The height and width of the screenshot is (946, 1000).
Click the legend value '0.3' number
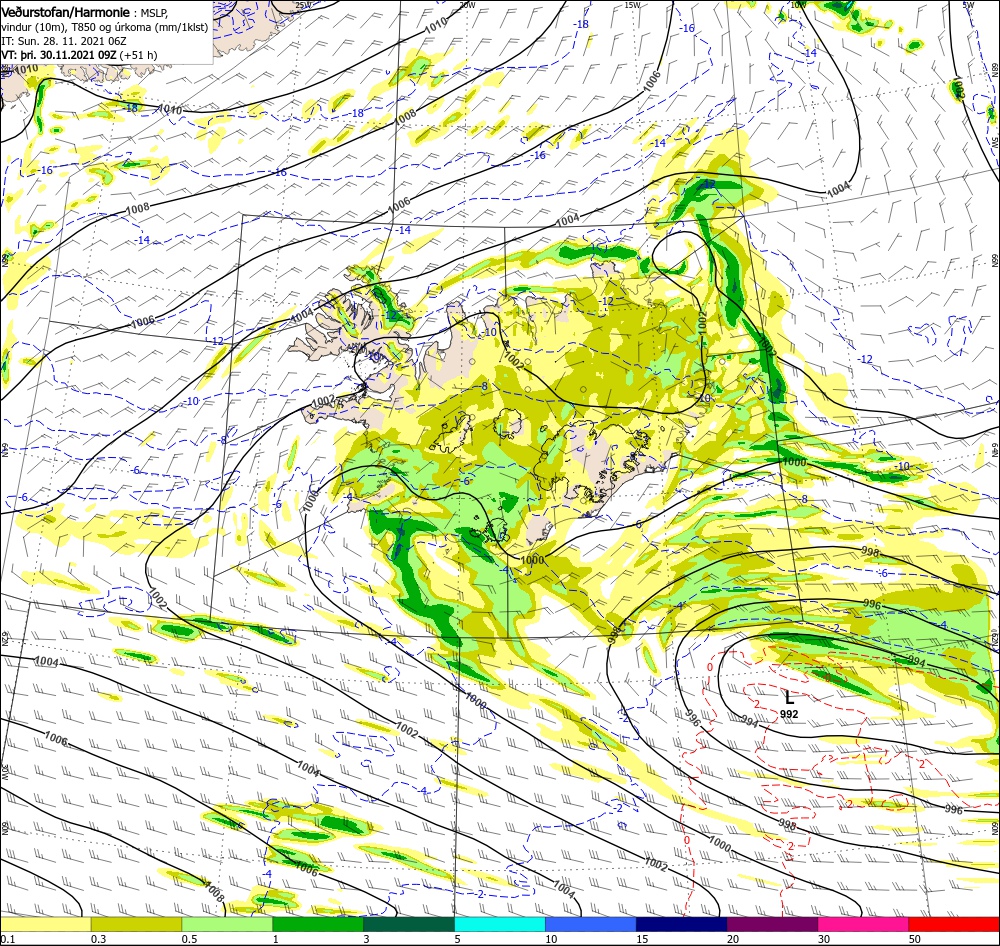click(x=98, y=939)
